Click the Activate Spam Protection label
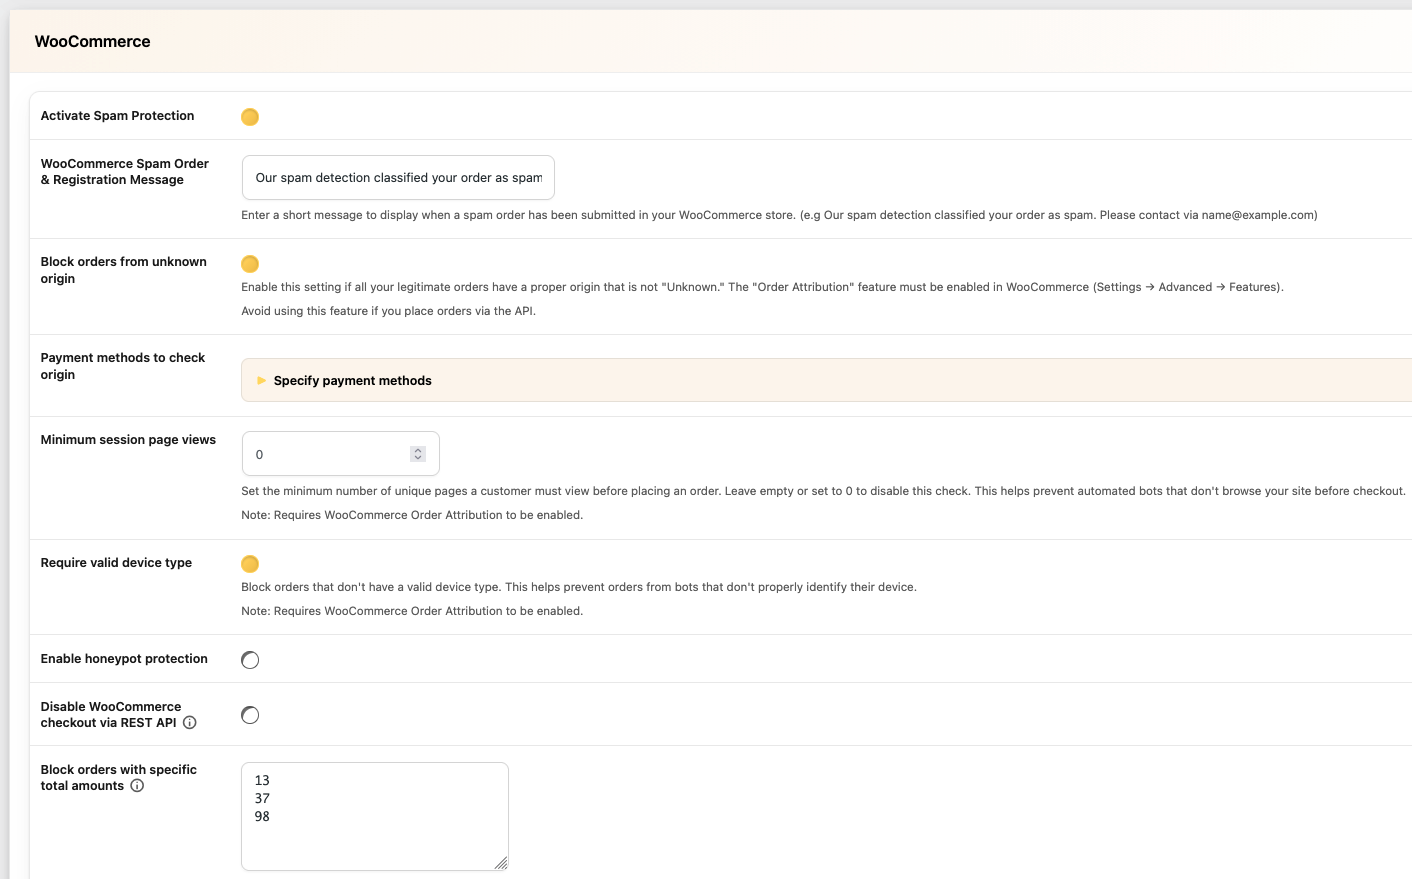This screenshot has height=879, width=1412. click(118, 116)
